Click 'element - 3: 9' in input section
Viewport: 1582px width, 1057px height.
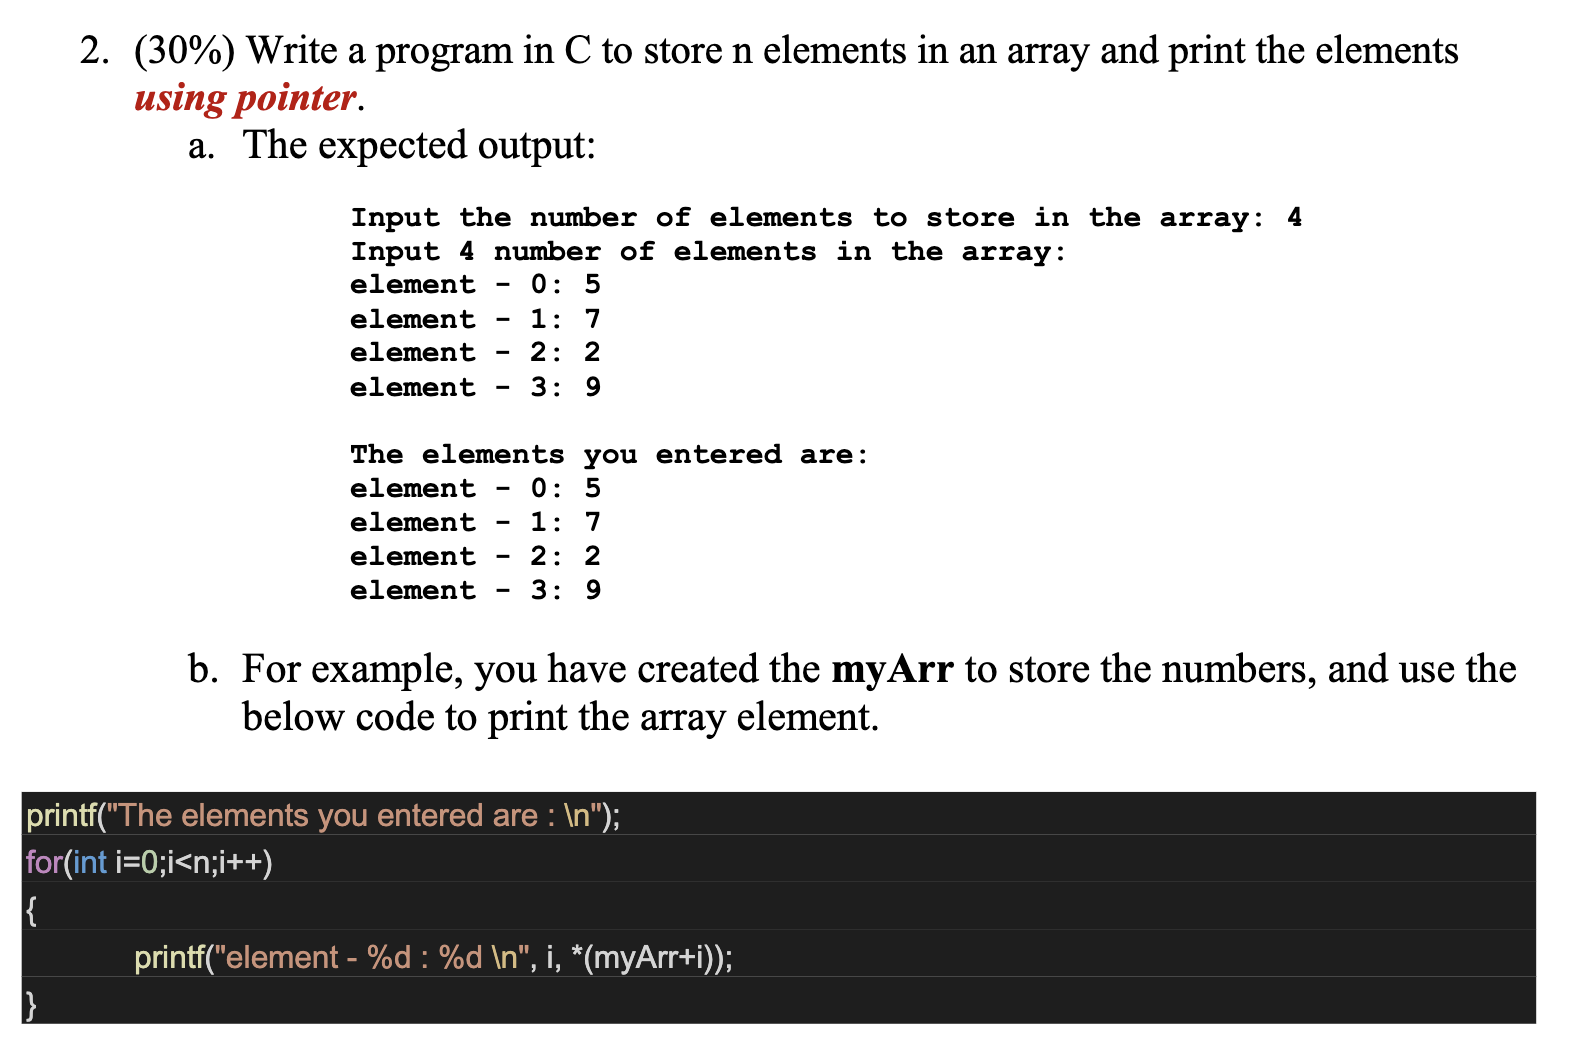(475, 387)
